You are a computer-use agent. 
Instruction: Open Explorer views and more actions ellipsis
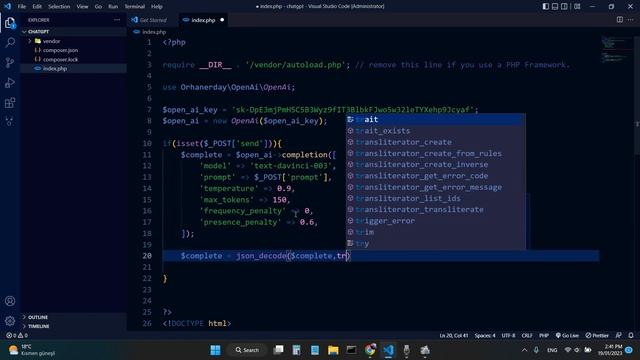pyautogui.click(x=117, y=20)
